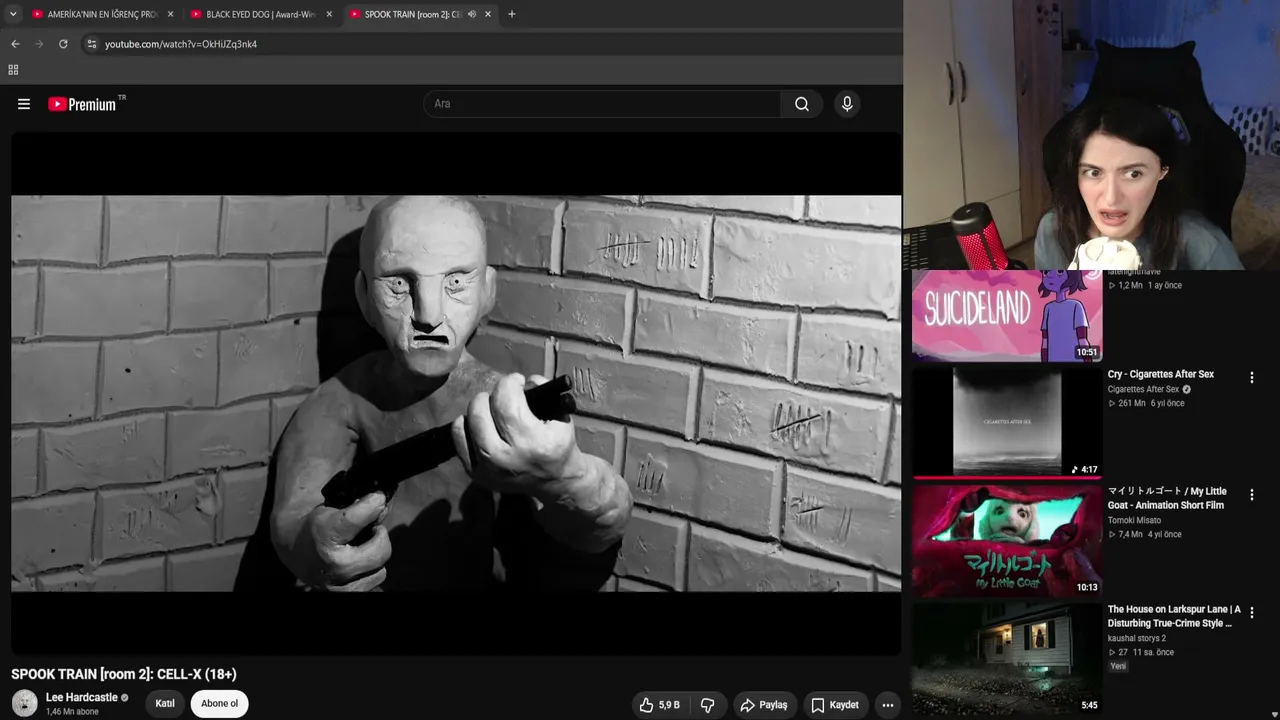Click the '7,4 Mn' views text
Image resolution: width=1280 pixels, height=720 pixels.
[1130, 534]
